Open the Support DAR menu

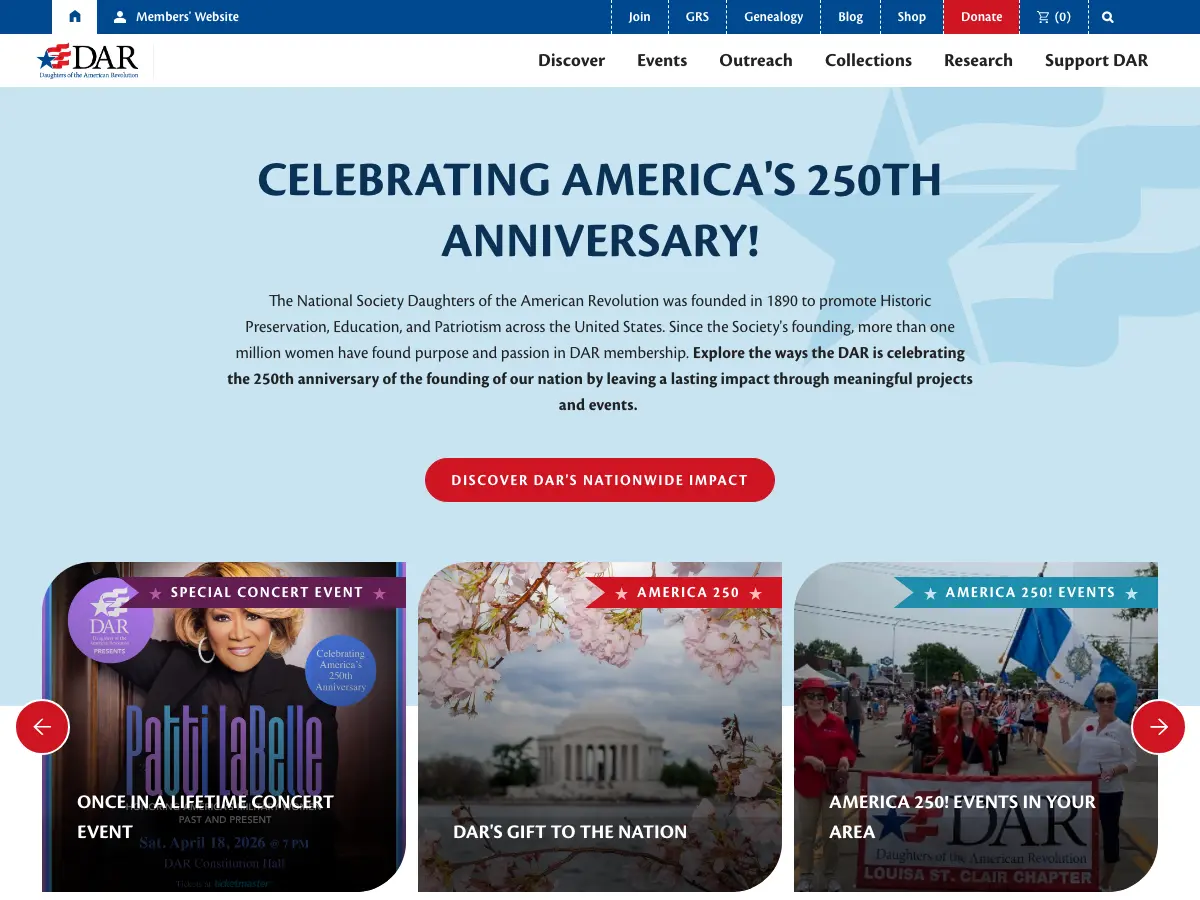[1096, 60]
